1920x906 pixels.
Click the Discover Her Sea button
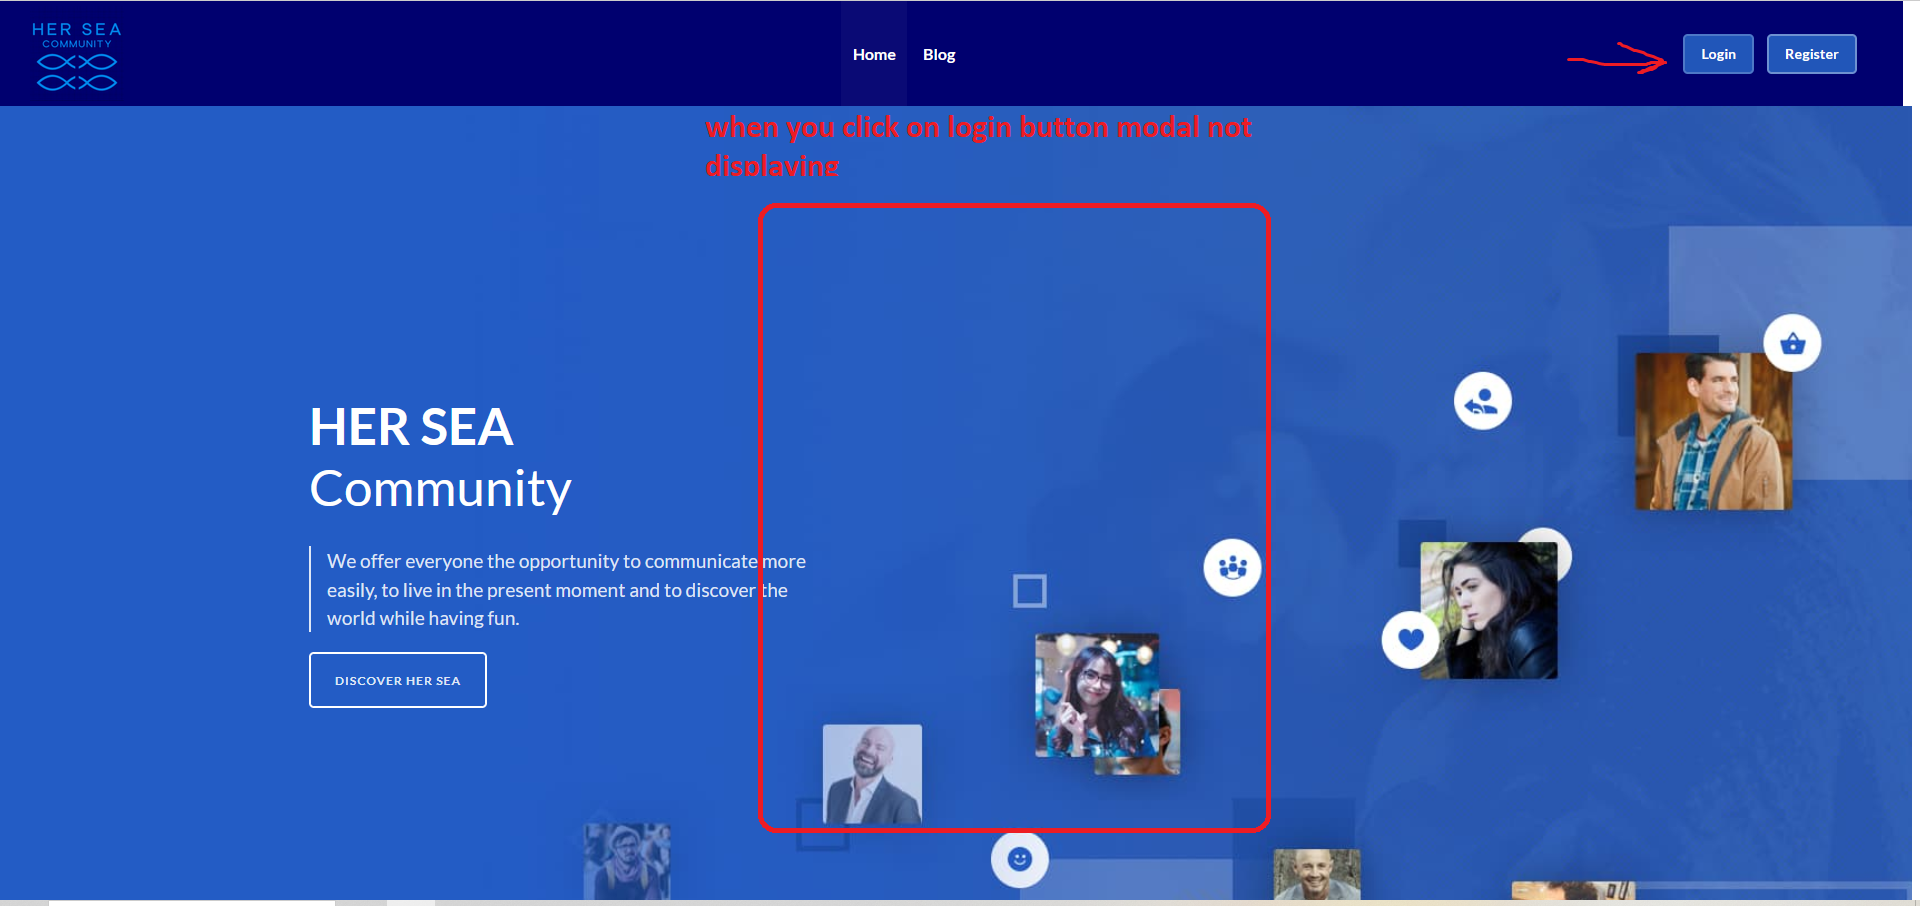398,680
